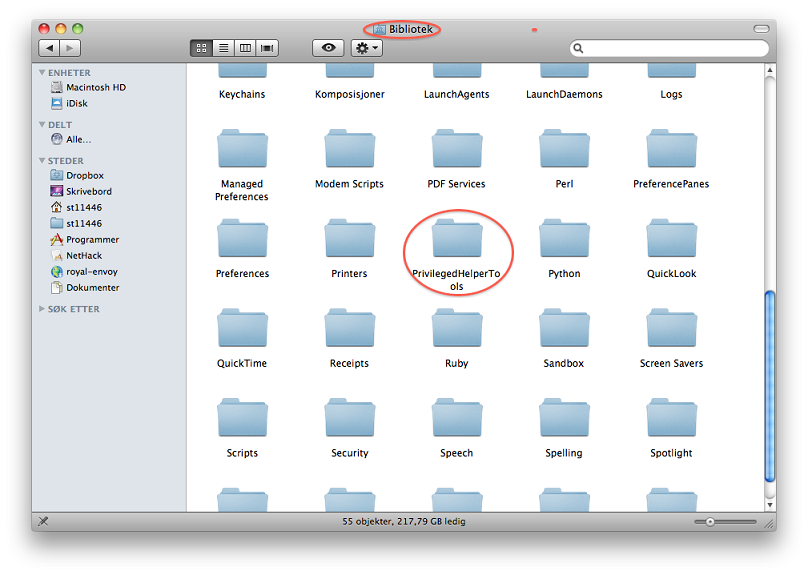Switch to Cover Flow view
Screen dimensions: 808x575
tap(267, 48)
